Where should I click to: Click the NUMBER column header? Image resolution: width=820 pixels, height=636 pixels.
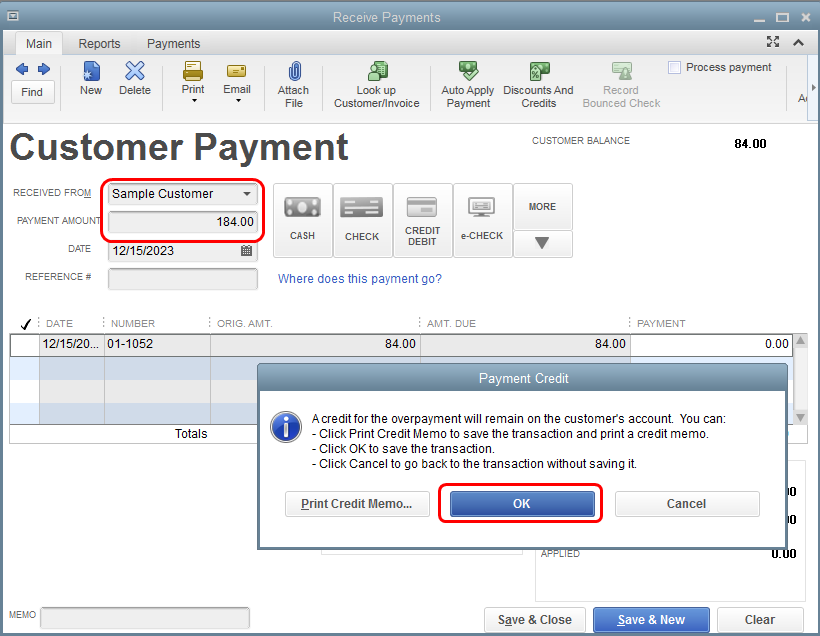click(x=133, y=324)
